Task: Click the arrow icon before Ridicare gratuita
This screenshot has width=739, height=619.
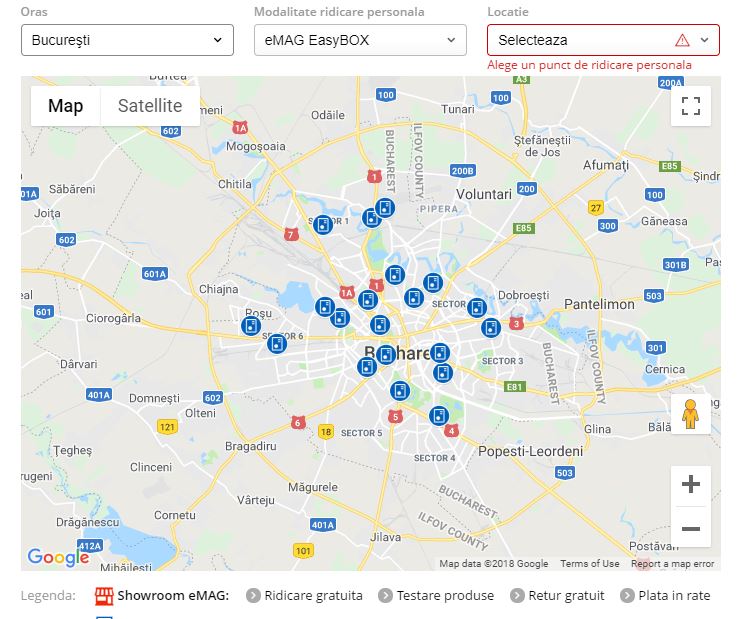Action: coord(253,596)
